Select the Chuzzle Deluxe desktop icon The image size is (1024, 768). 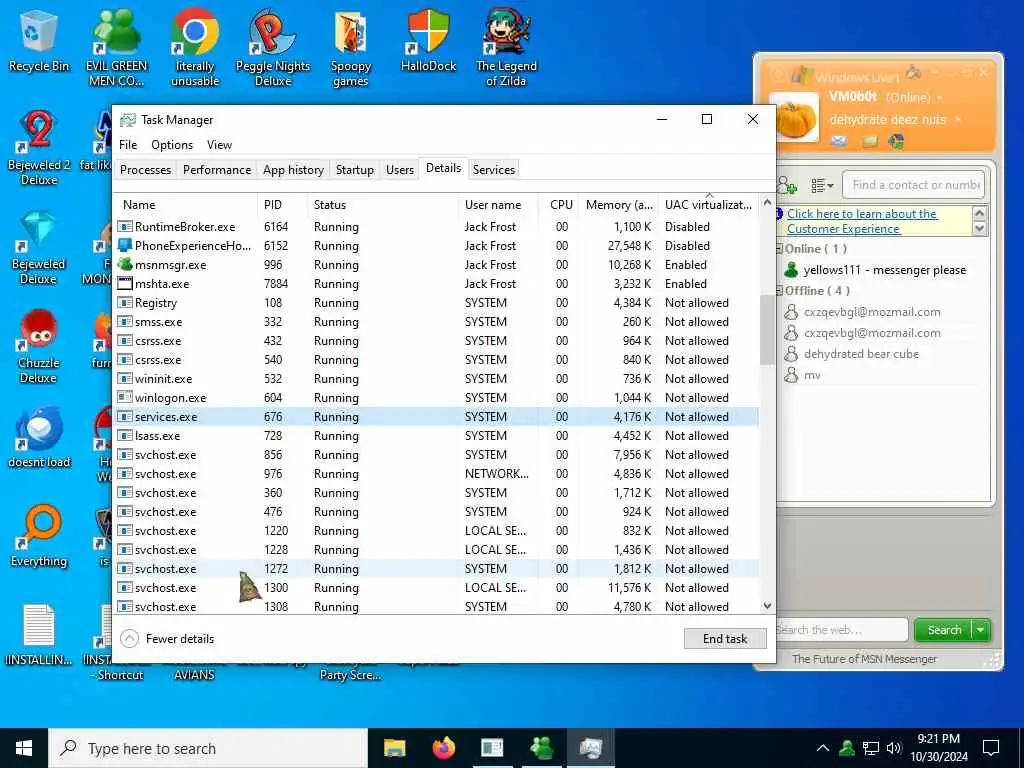click(x=39, y=346)
